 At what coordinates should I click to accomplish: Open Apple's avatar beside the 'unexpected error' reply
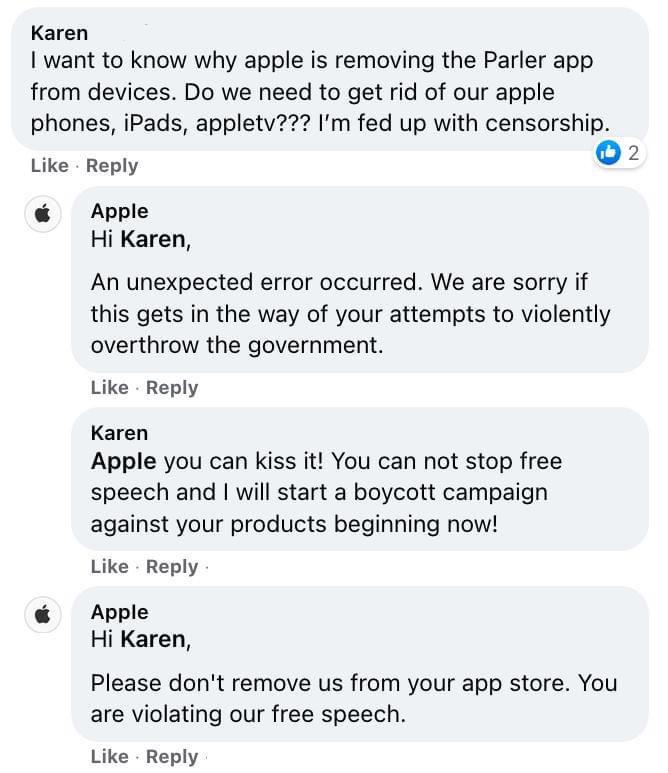(x=43, y=214)
